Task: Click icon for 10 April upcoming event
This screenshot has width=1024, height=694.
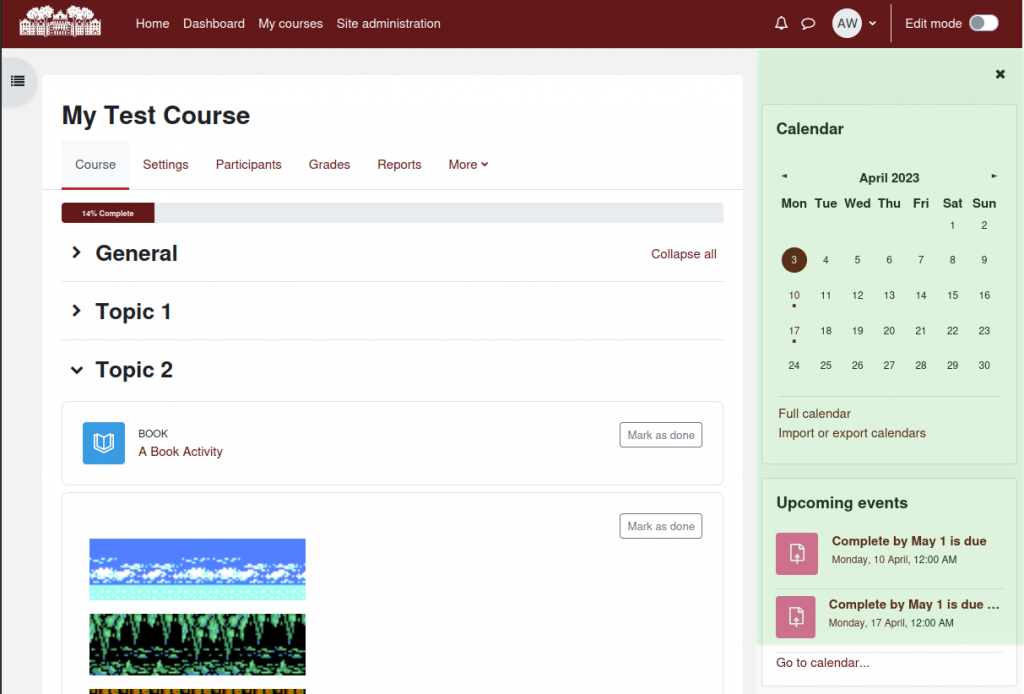Action: [x=797, y=554]
